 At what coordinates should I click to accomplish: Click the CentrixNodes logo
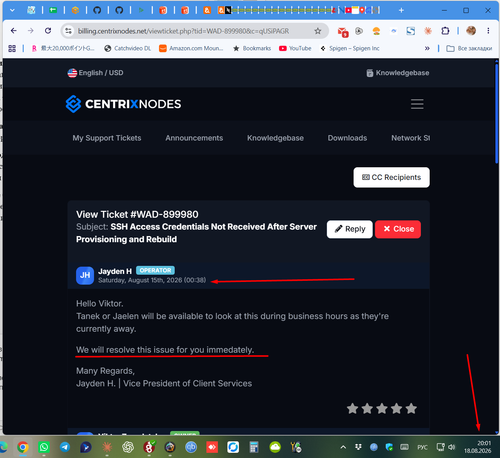123,104
